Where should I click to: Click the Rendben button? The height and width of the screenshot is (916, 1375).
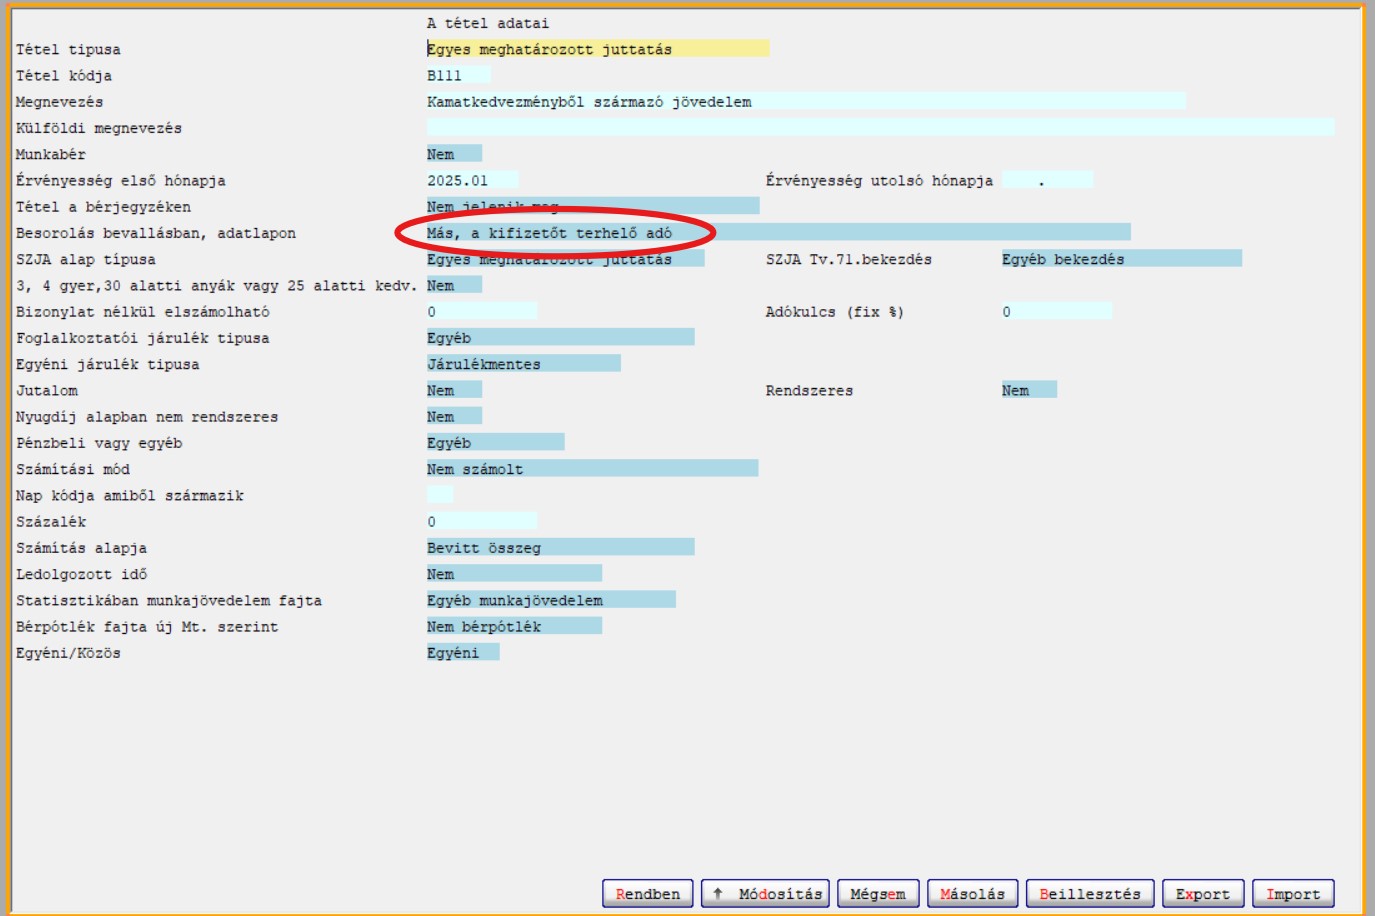[x=647, y=894]
